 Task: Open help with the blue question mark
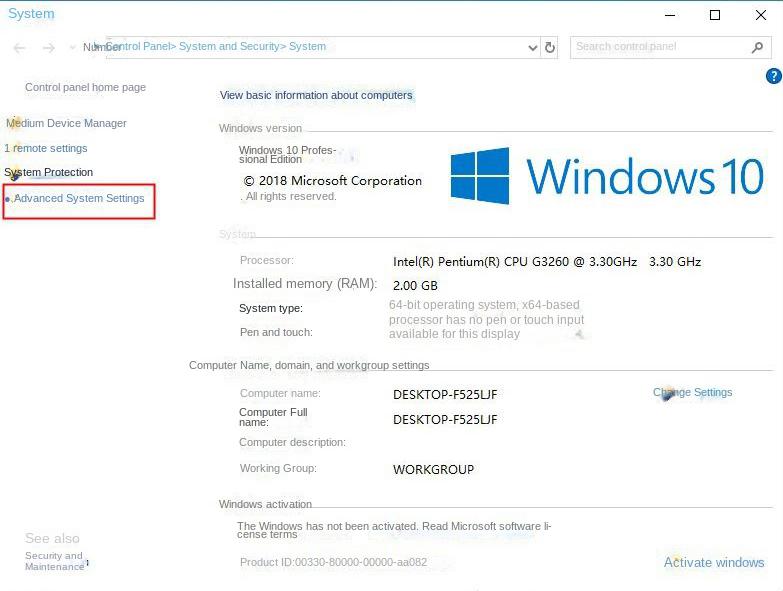(774, 76)
